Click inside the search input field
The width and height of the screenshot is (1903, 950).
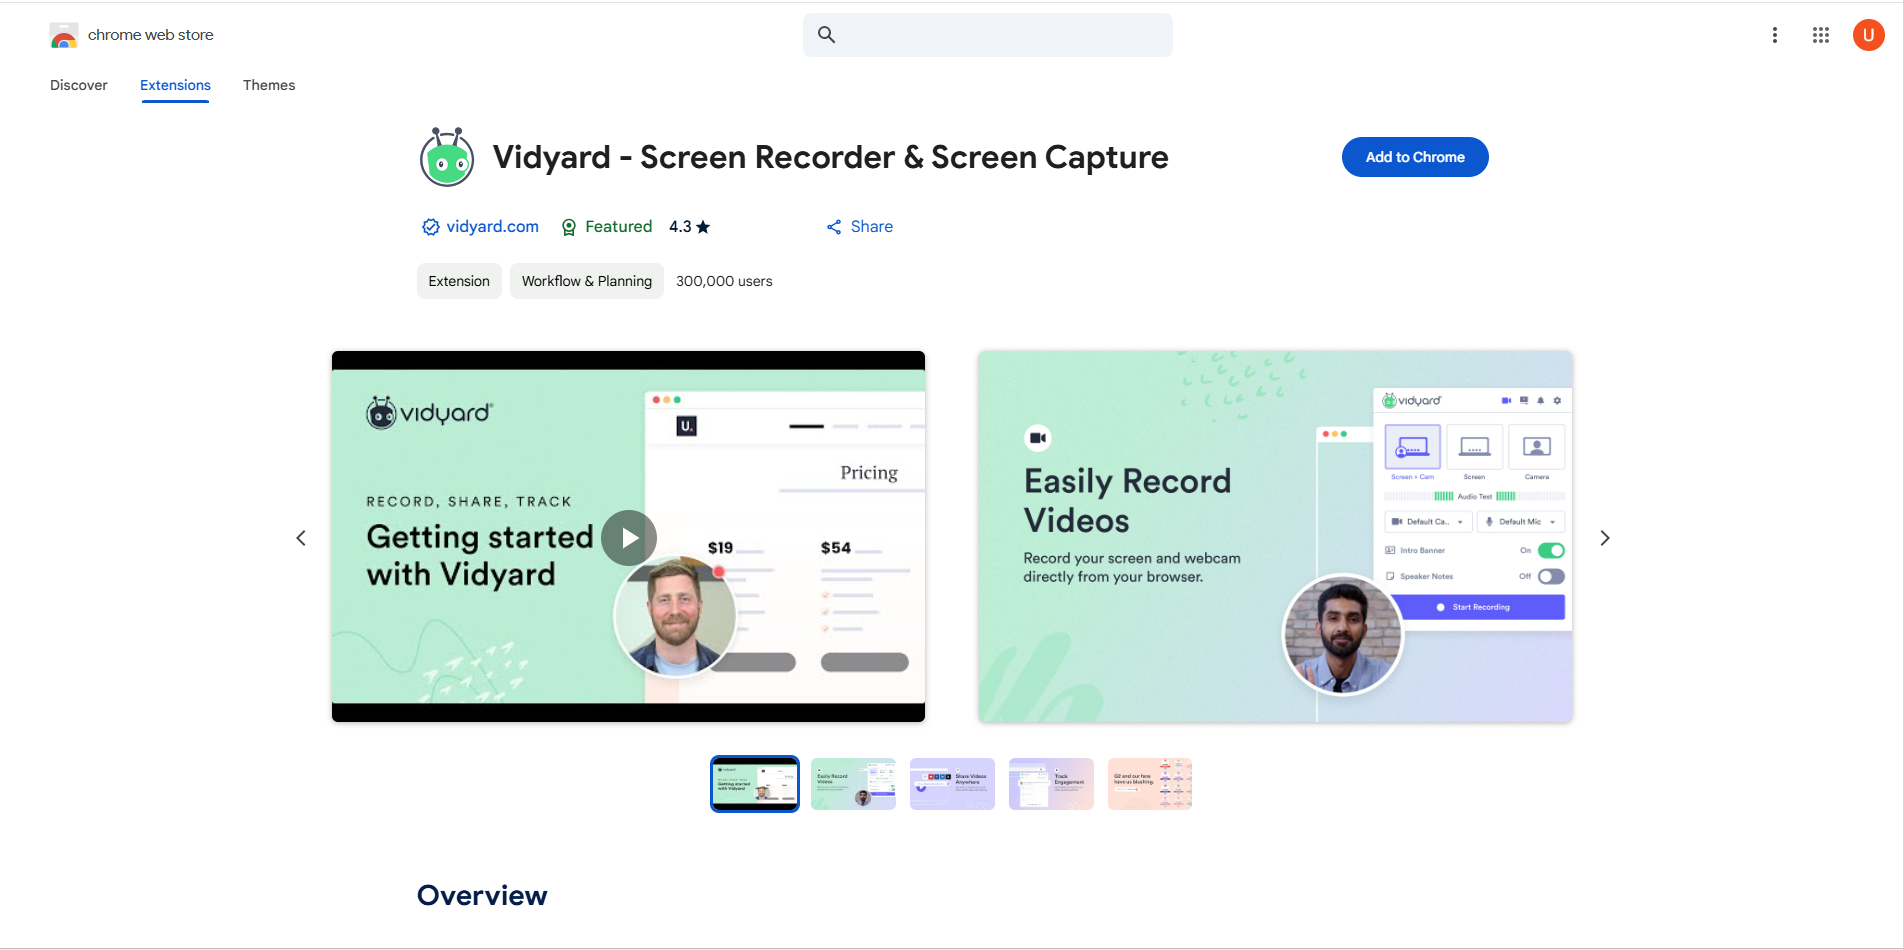(x=988, y=35)
